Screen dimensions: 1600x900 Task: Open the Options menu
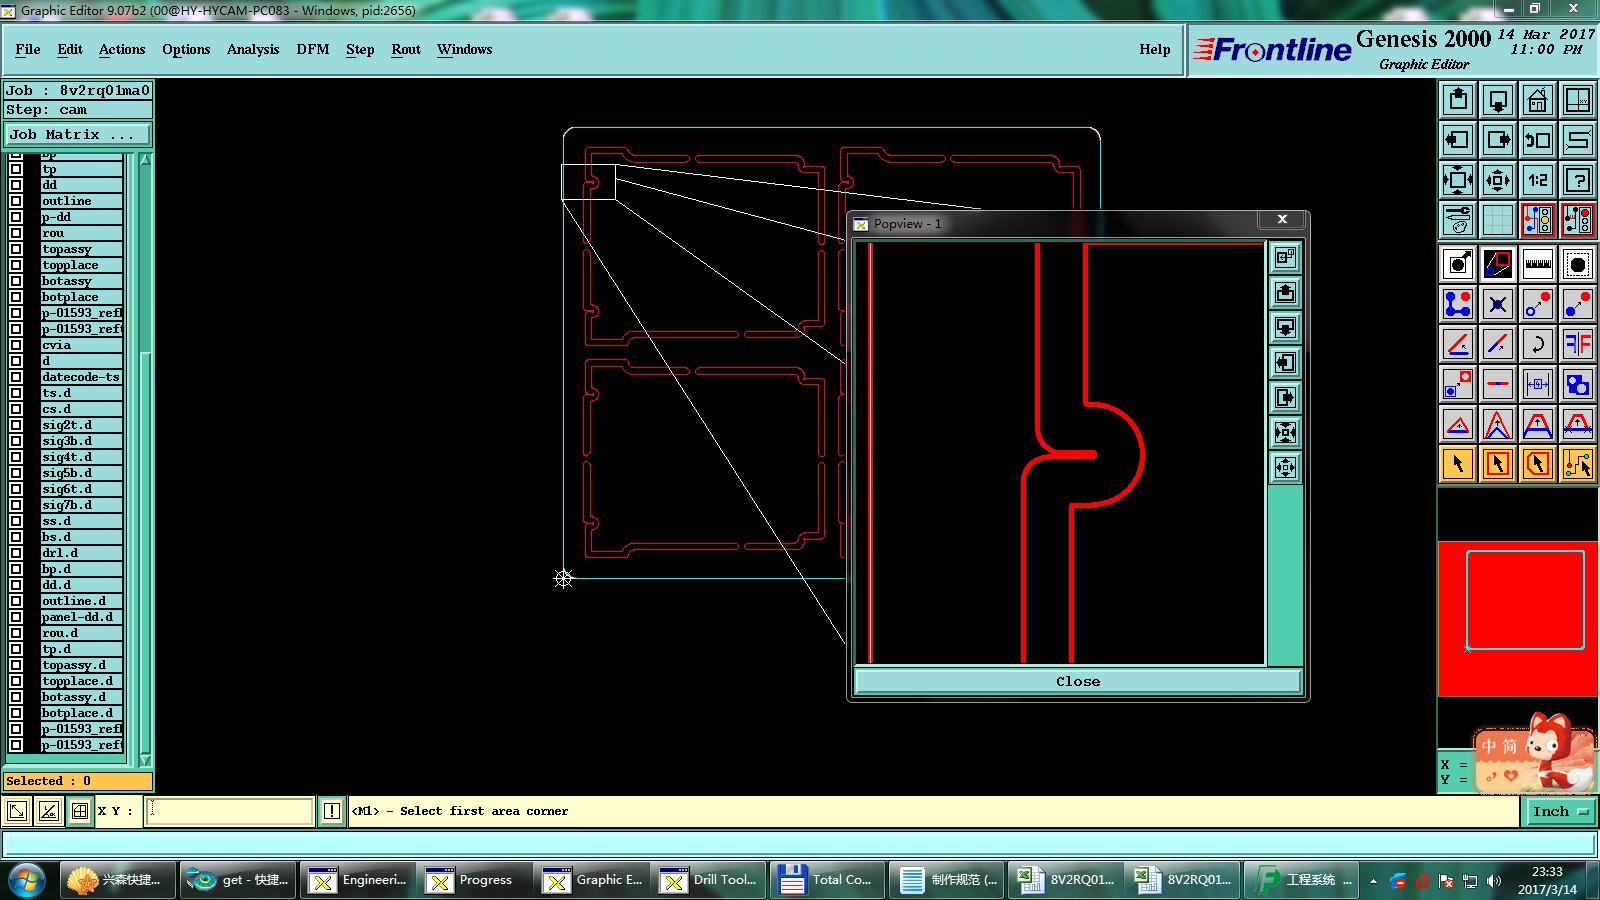pos(186,49)
